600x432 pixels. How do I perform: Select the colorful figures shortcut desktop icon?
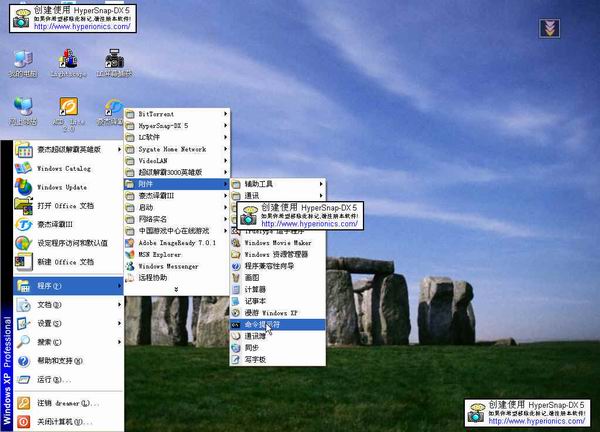(68, 64)
